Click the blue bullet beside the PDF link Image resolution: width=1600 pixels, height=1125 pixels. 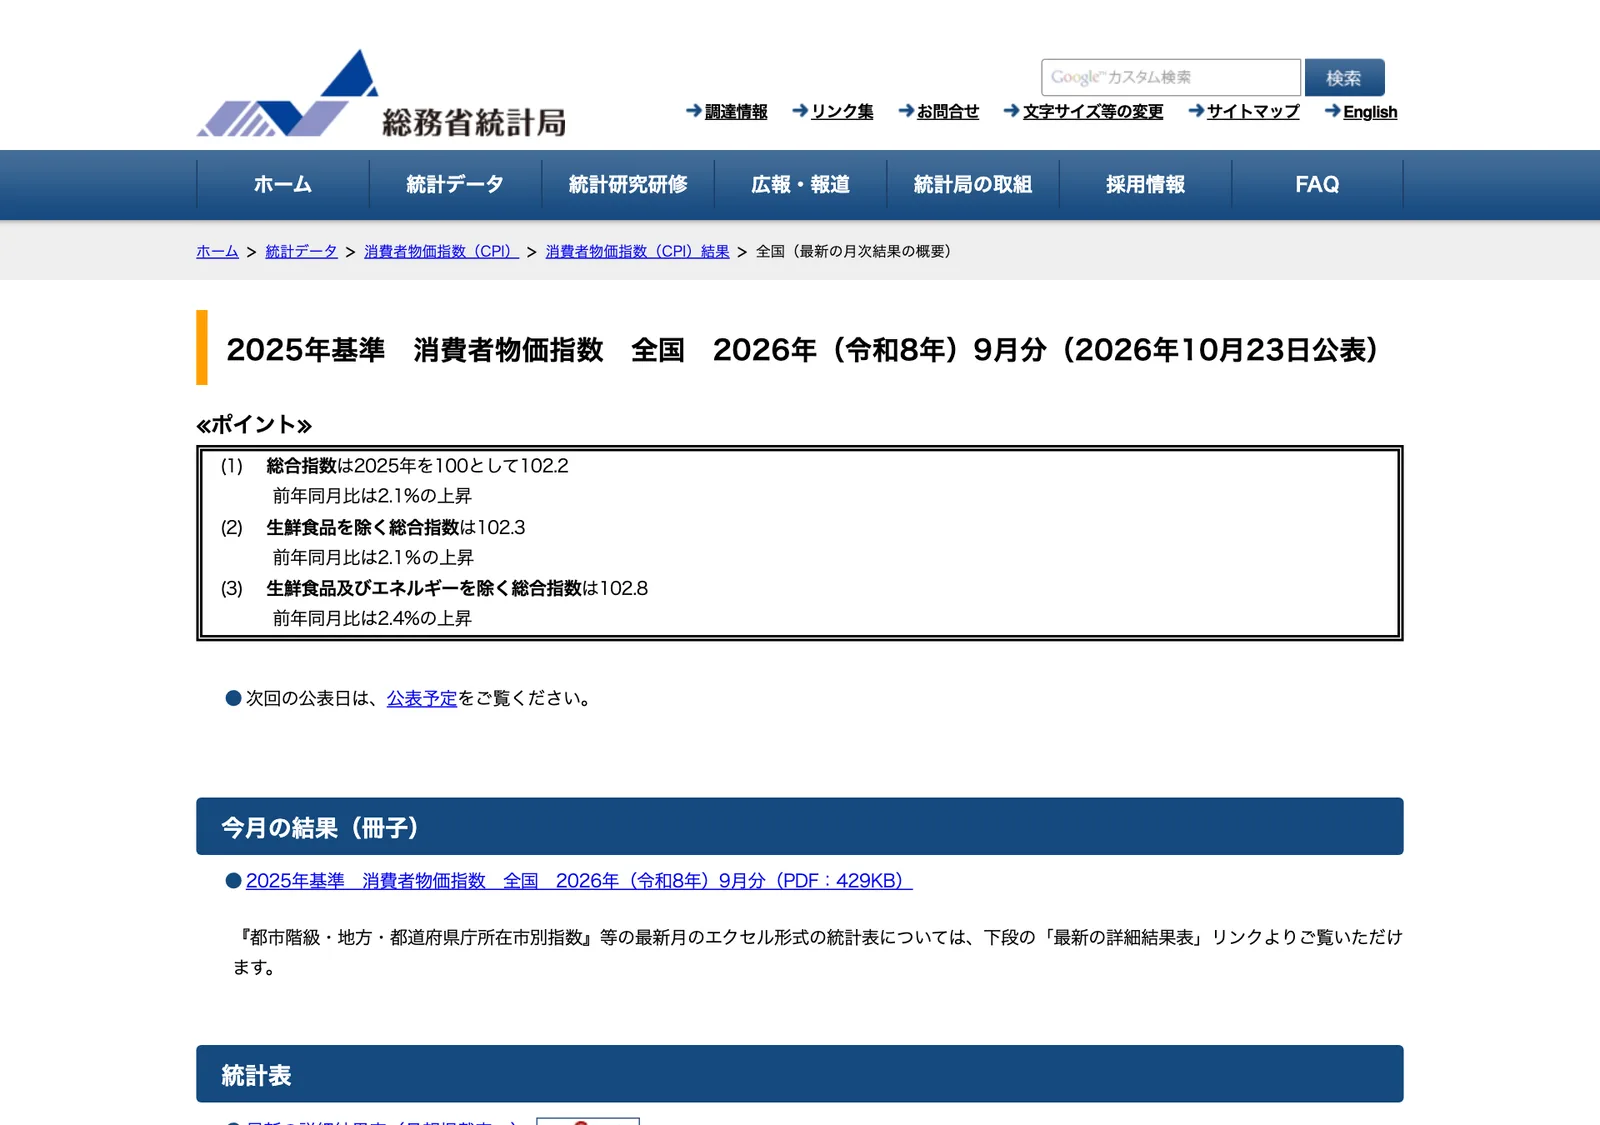[x=234, y=880]
